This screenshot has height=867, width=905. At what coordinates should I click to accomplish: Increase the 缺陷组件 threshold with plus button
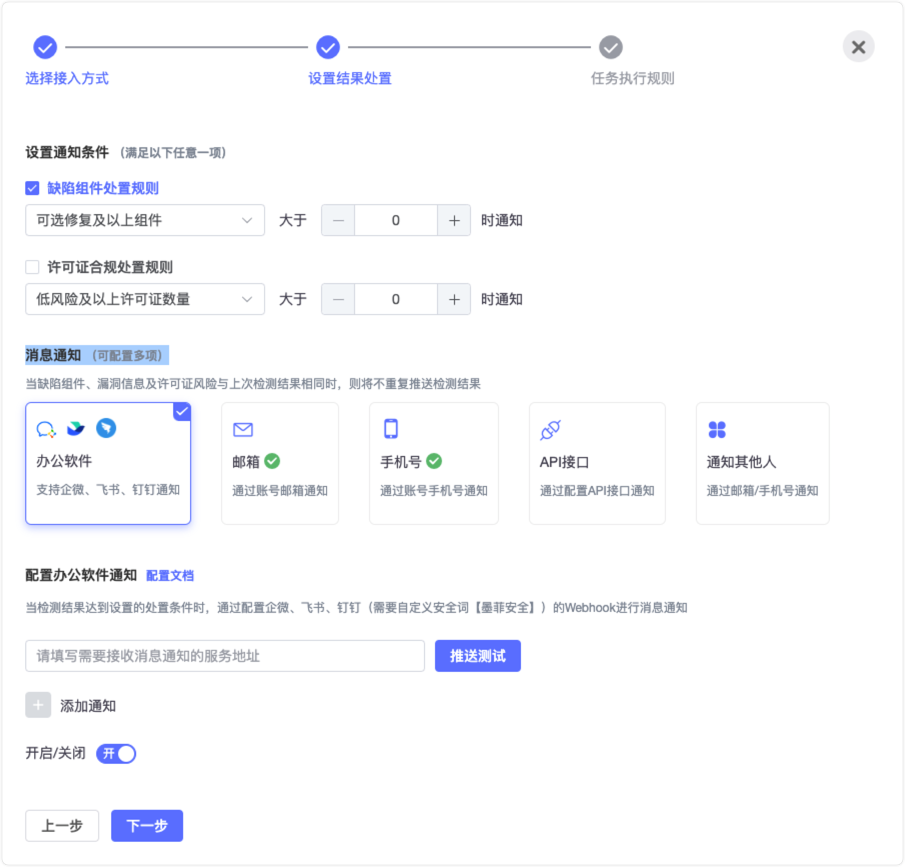point(454,220)
